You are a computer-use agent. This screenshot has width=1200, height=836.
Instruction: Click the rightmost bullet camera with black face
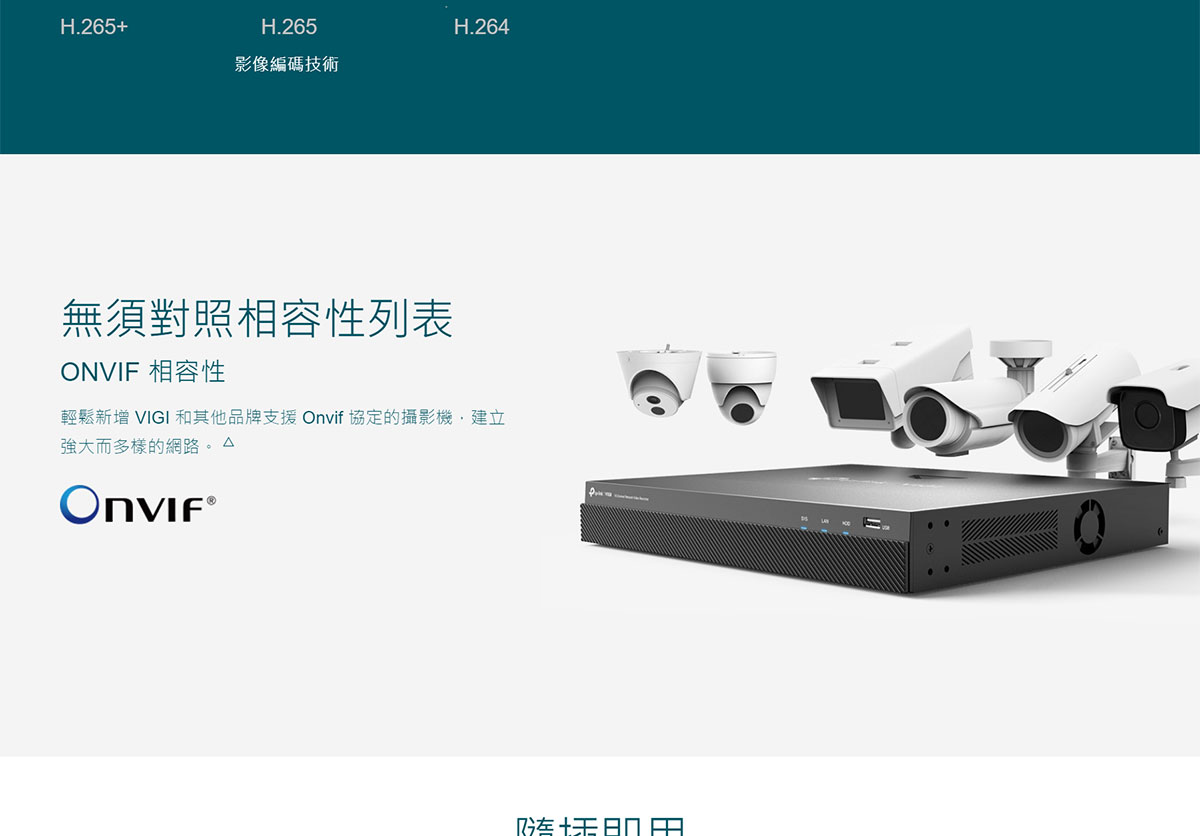1155,410
